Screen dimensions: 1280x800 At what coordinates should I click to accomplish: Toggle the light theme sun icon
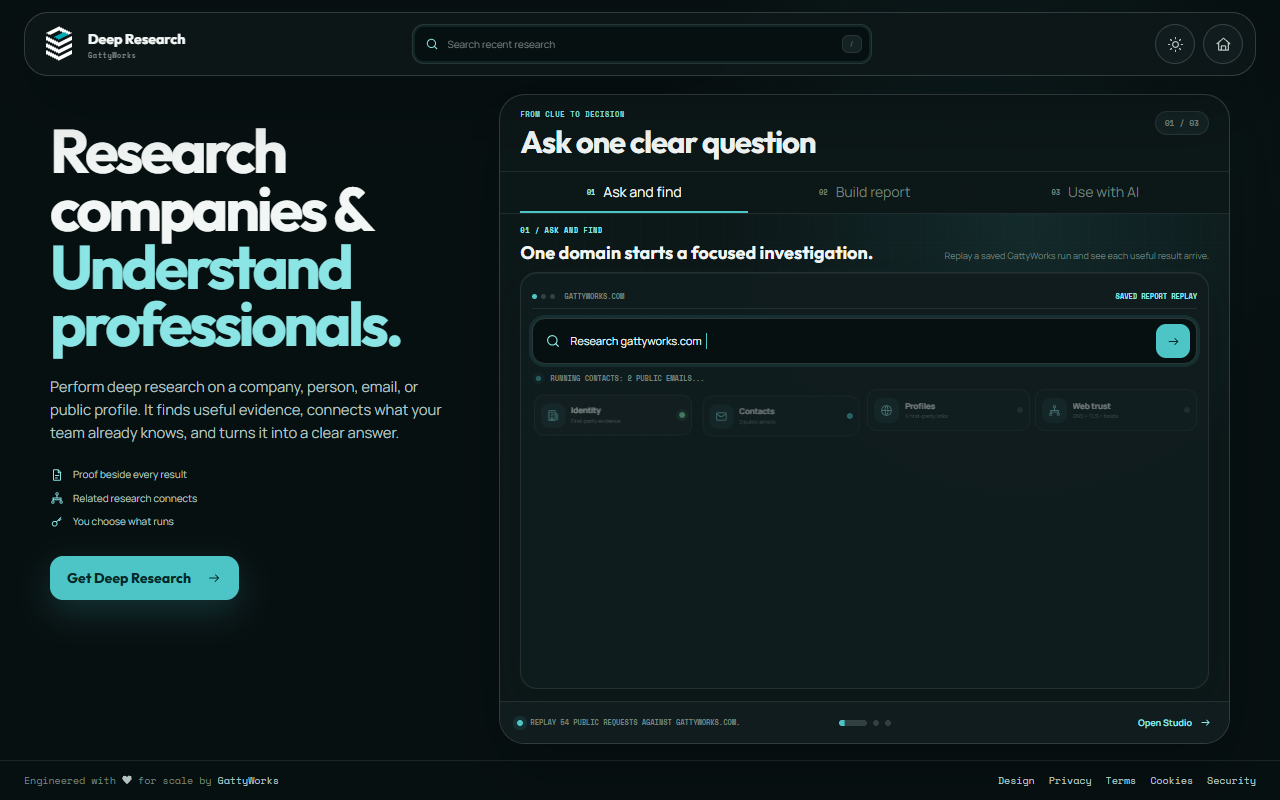1175,44
